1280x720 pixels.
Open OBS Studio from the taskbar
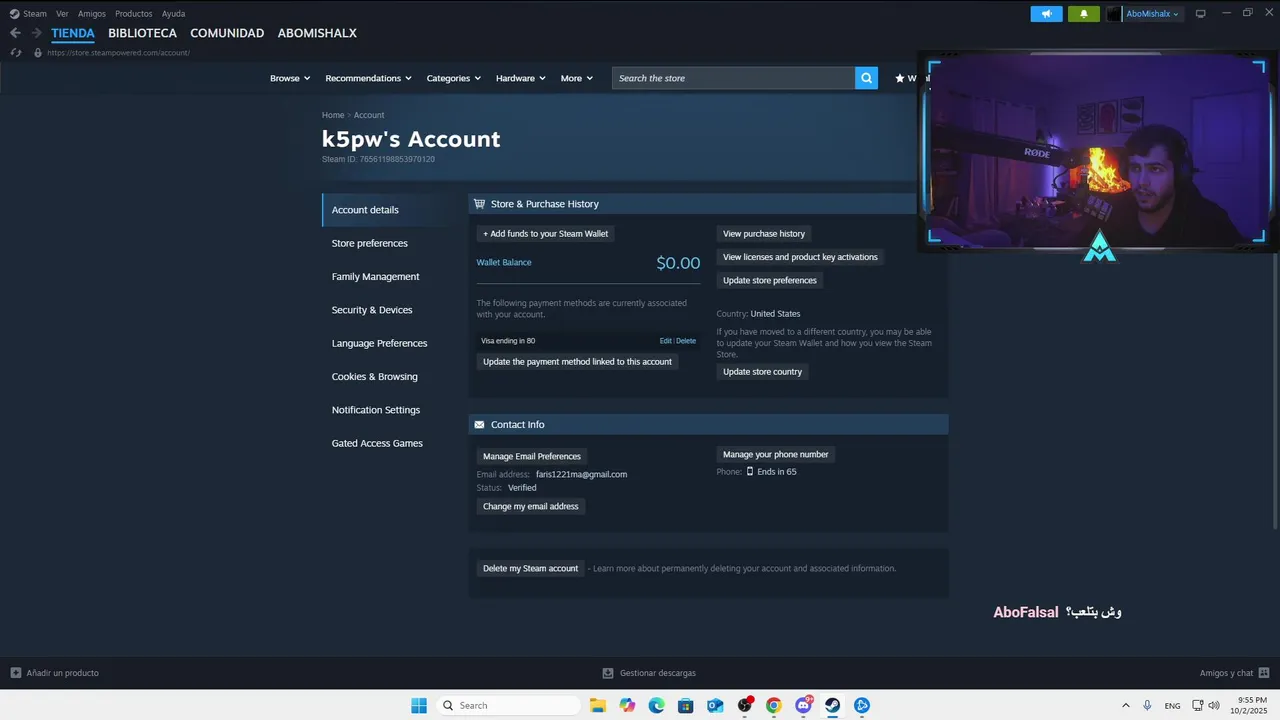tap(744, 705)
